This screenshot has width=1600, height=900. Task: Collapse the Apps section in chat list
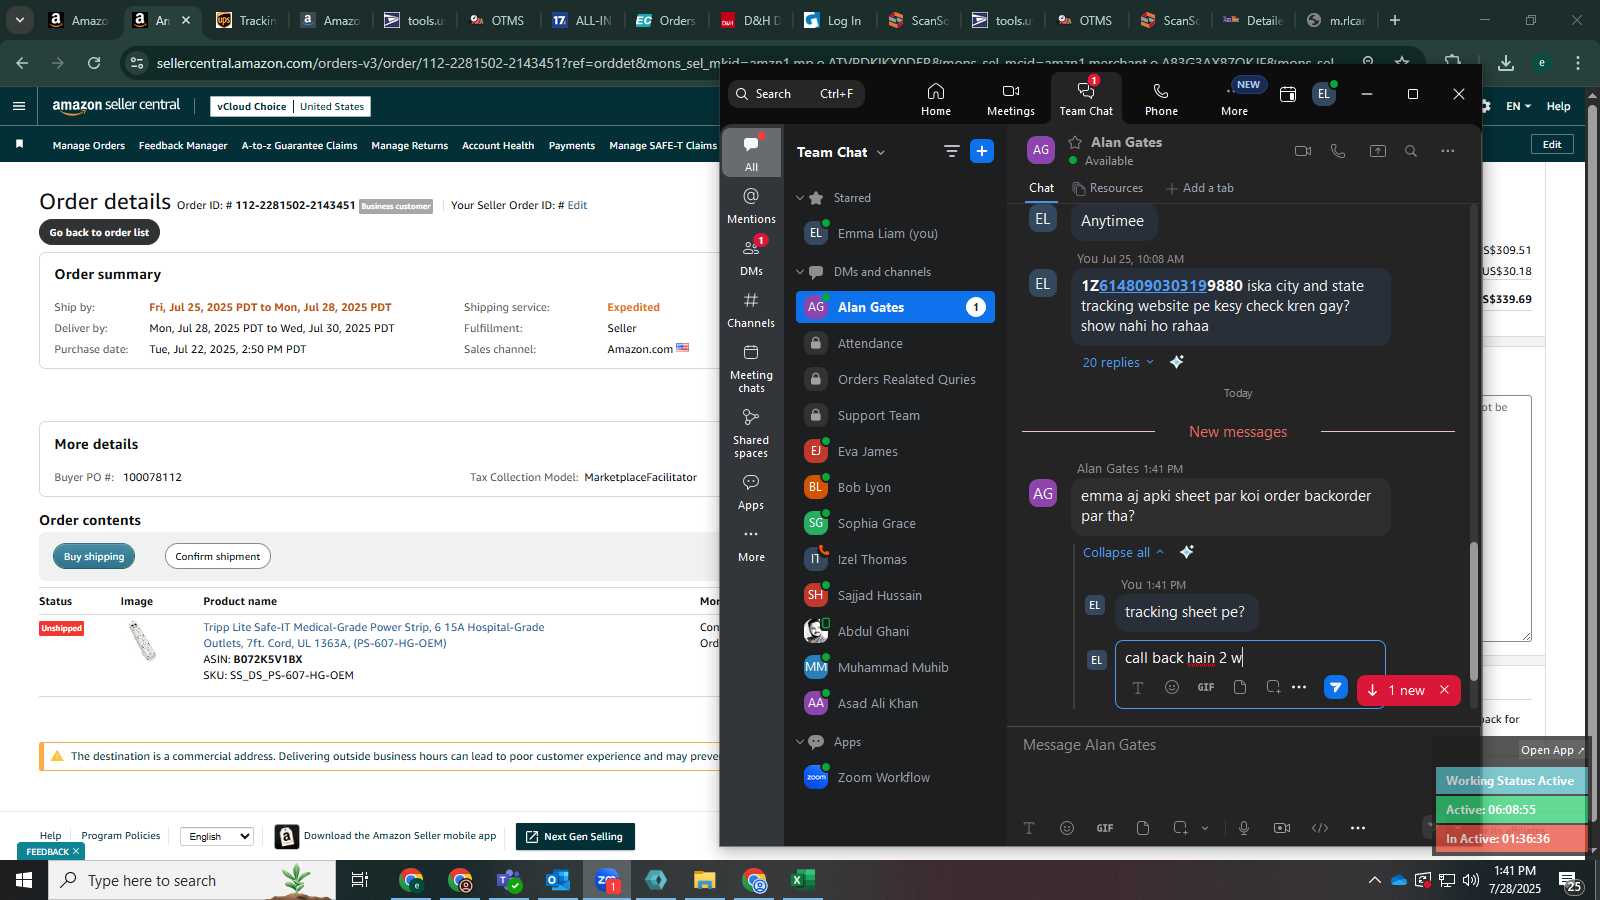[x=800, y=742]
